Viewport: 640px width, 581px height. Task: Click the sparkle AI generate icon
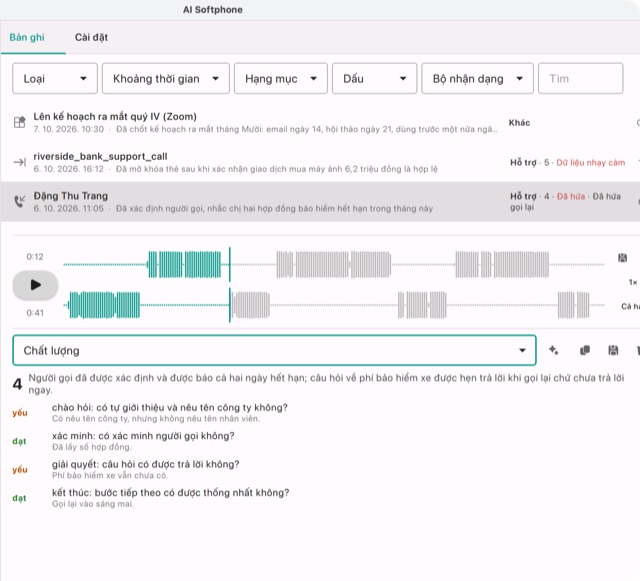click(553, 350)
